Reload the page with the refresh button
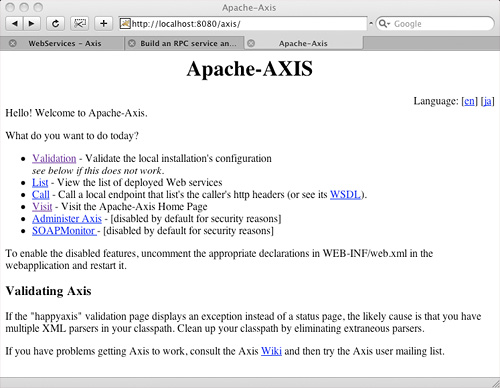The image size is (500, 388). tap(55, 24)
